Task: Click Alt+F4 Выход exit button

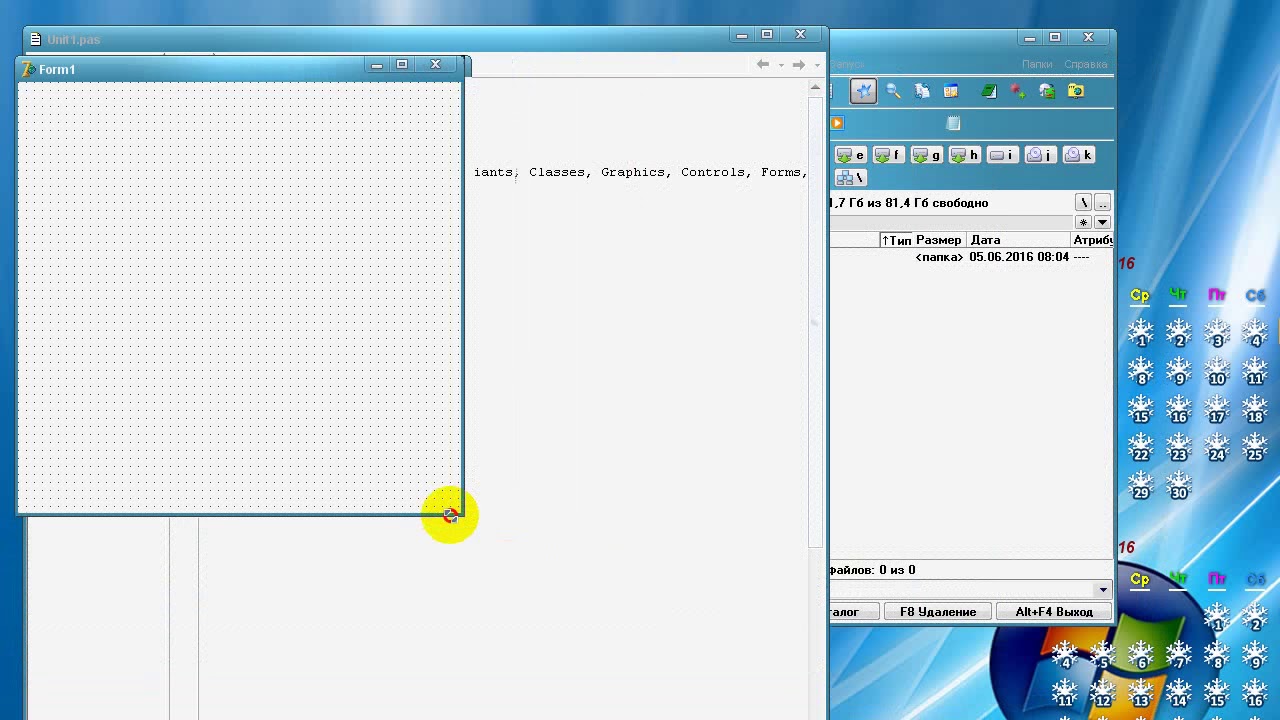Action: (1054, 612)
